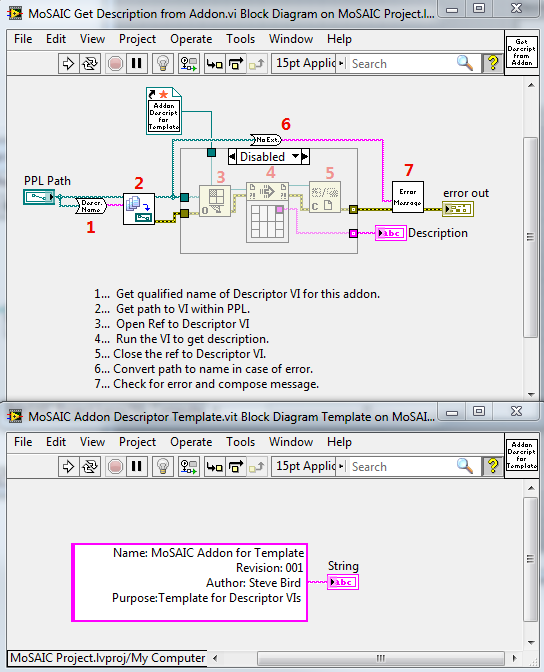Viewport: 544px width, 672px height.
Task: Click the Descr. Name subVI node
Action: [x=91, y=206]
